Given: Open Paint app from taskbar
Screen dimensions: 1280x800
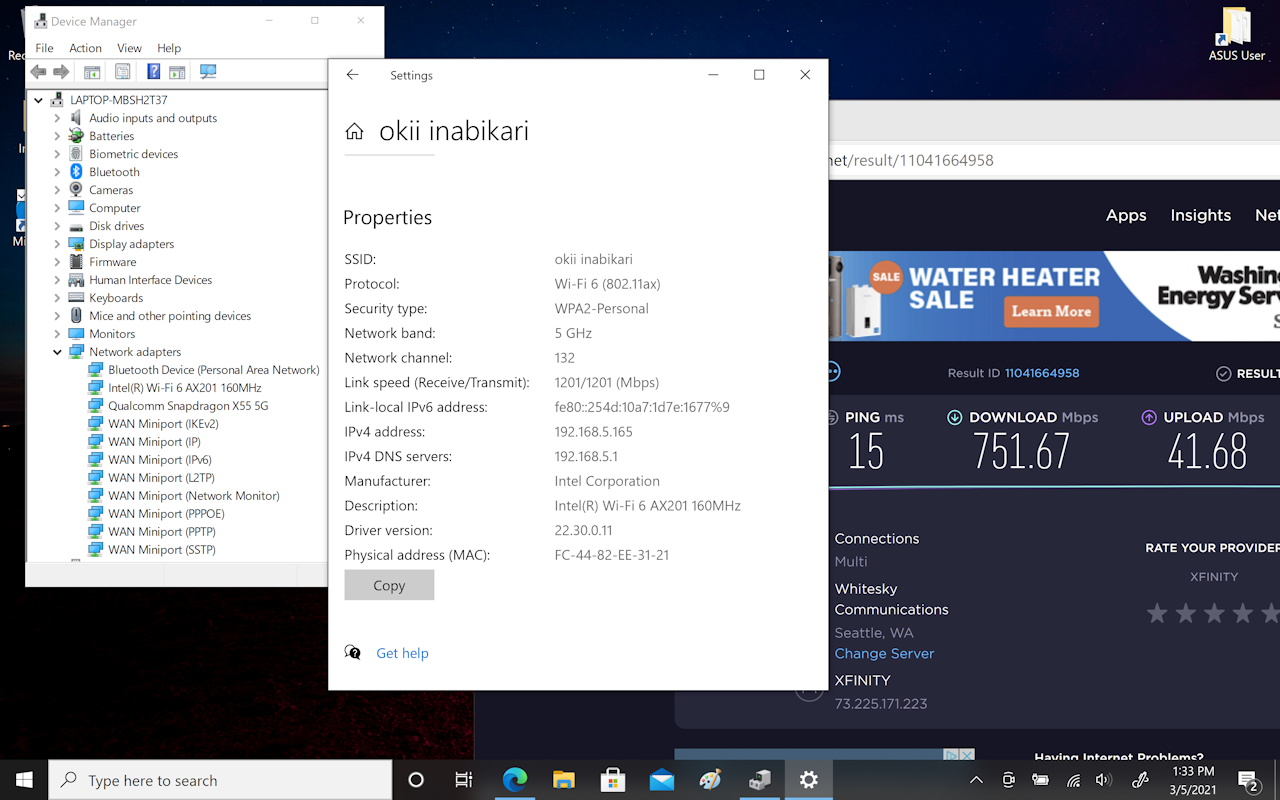Looking at the screenshot, I should click(x=710, y=780).
